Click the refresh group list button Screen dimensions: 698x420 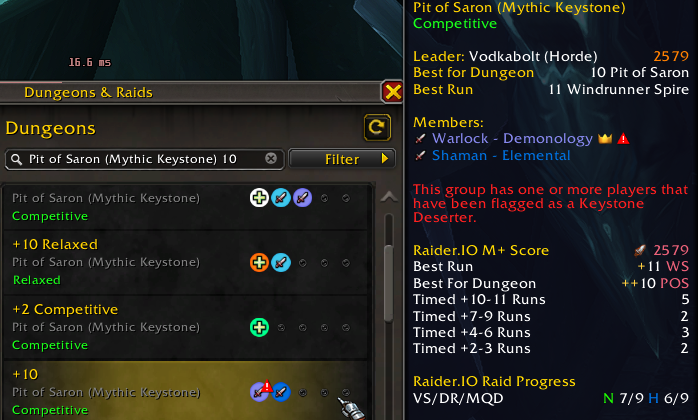377,128
